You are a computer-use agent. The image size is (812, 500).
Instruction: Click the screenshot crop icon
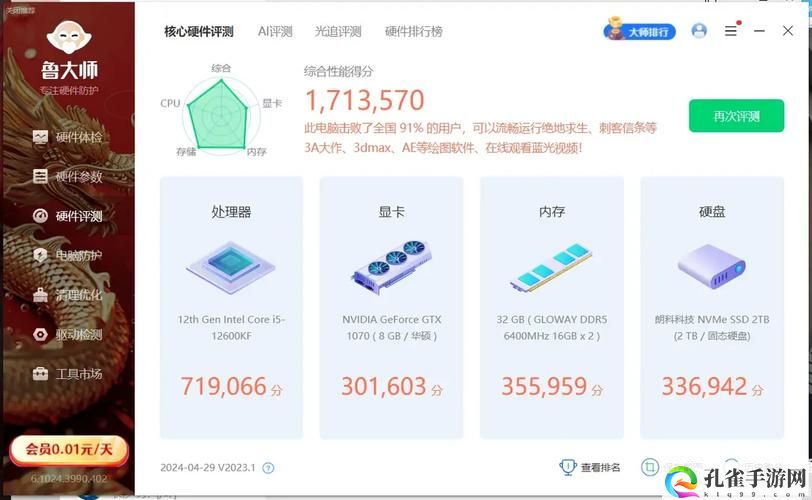tap(650, 467)
